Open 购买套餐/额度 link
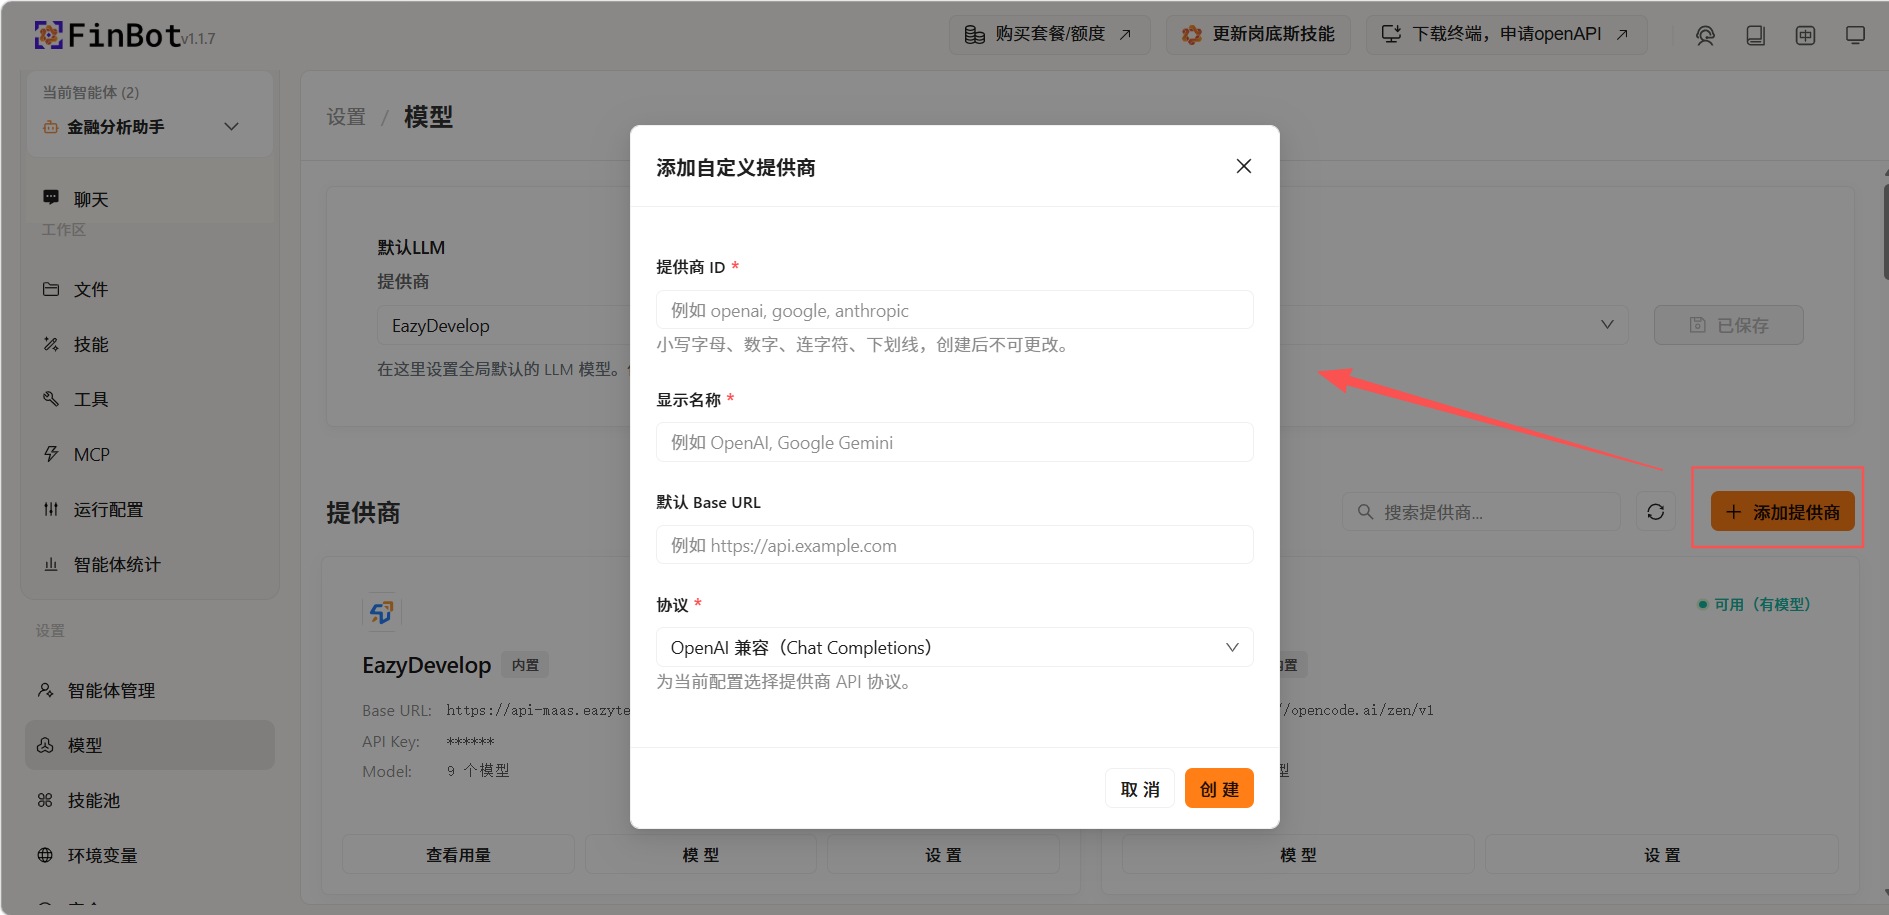The height and width of the screenshot is (915, 1889). pos(1049,34)
